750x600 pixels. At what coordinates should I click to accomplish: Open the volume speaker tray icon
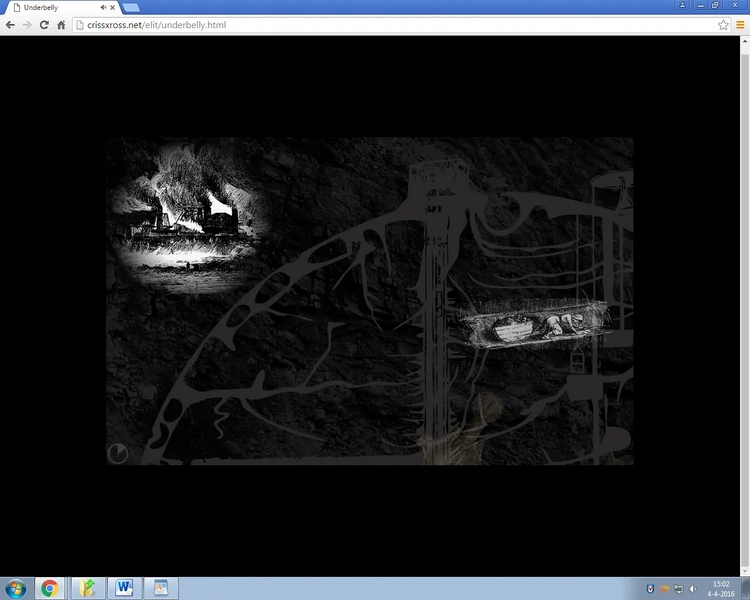(693, 589)
